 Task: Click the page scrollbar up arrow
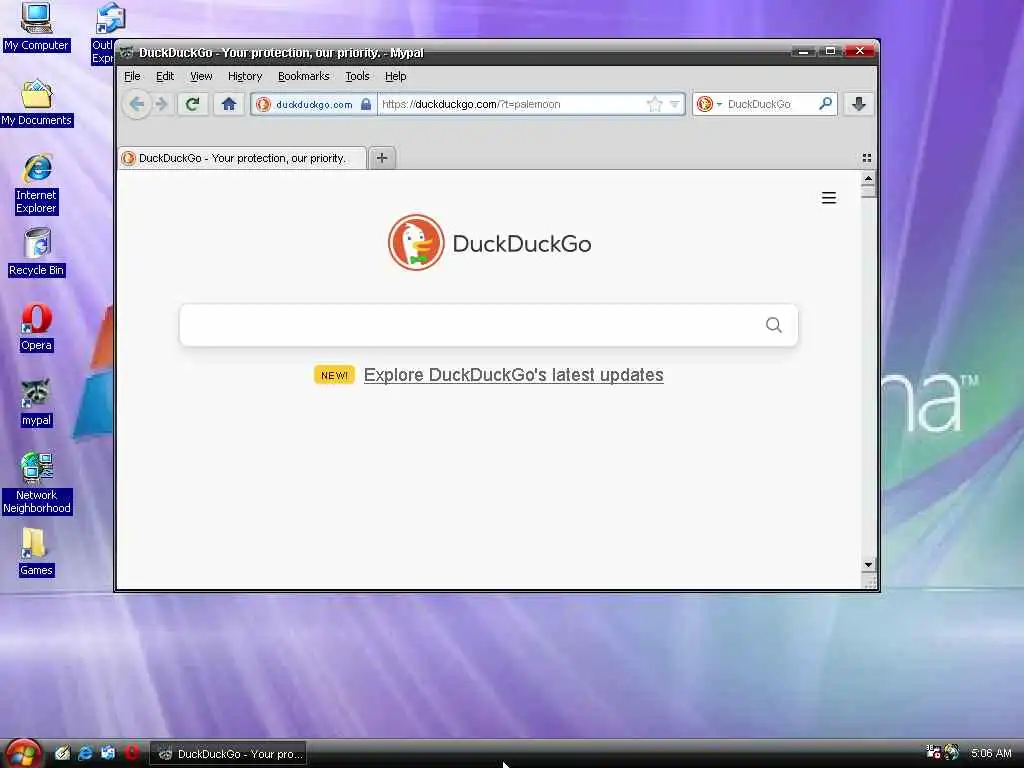coord(868,178)
